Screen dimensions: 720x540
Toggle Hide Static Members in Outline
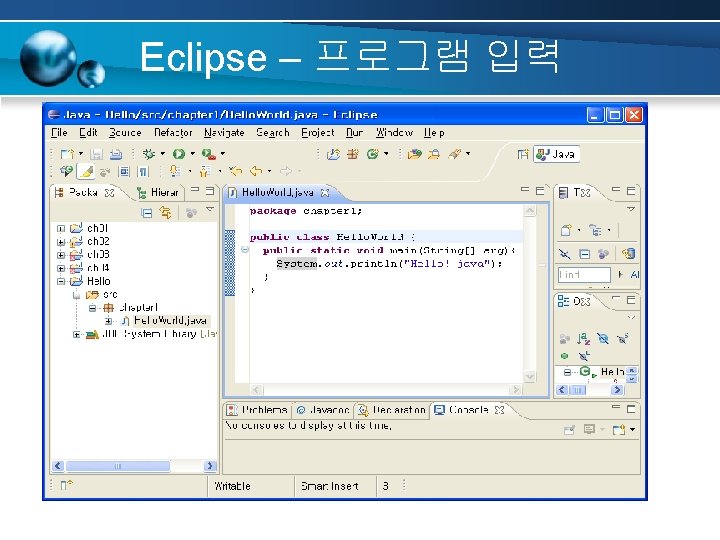tap(623, 339)
